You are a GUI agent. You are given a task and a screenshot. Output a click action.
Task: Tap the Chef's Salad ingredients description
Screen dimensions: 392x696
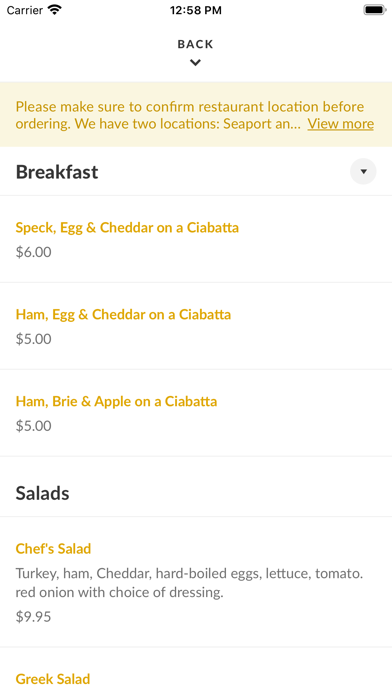190,583
